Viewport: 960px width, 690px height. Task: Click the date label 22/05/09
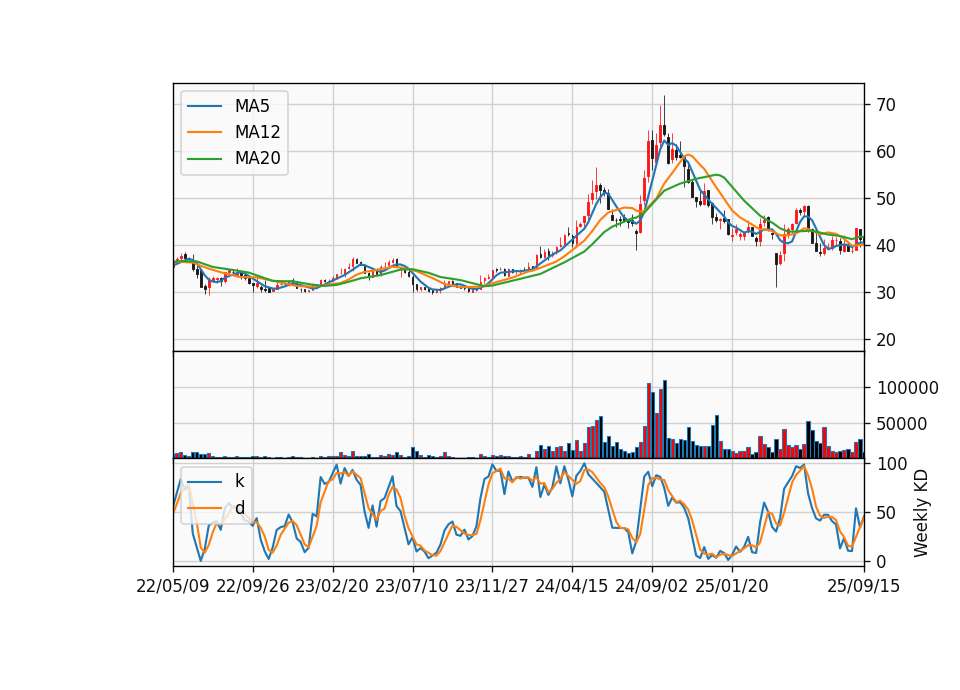pos(173,586)
